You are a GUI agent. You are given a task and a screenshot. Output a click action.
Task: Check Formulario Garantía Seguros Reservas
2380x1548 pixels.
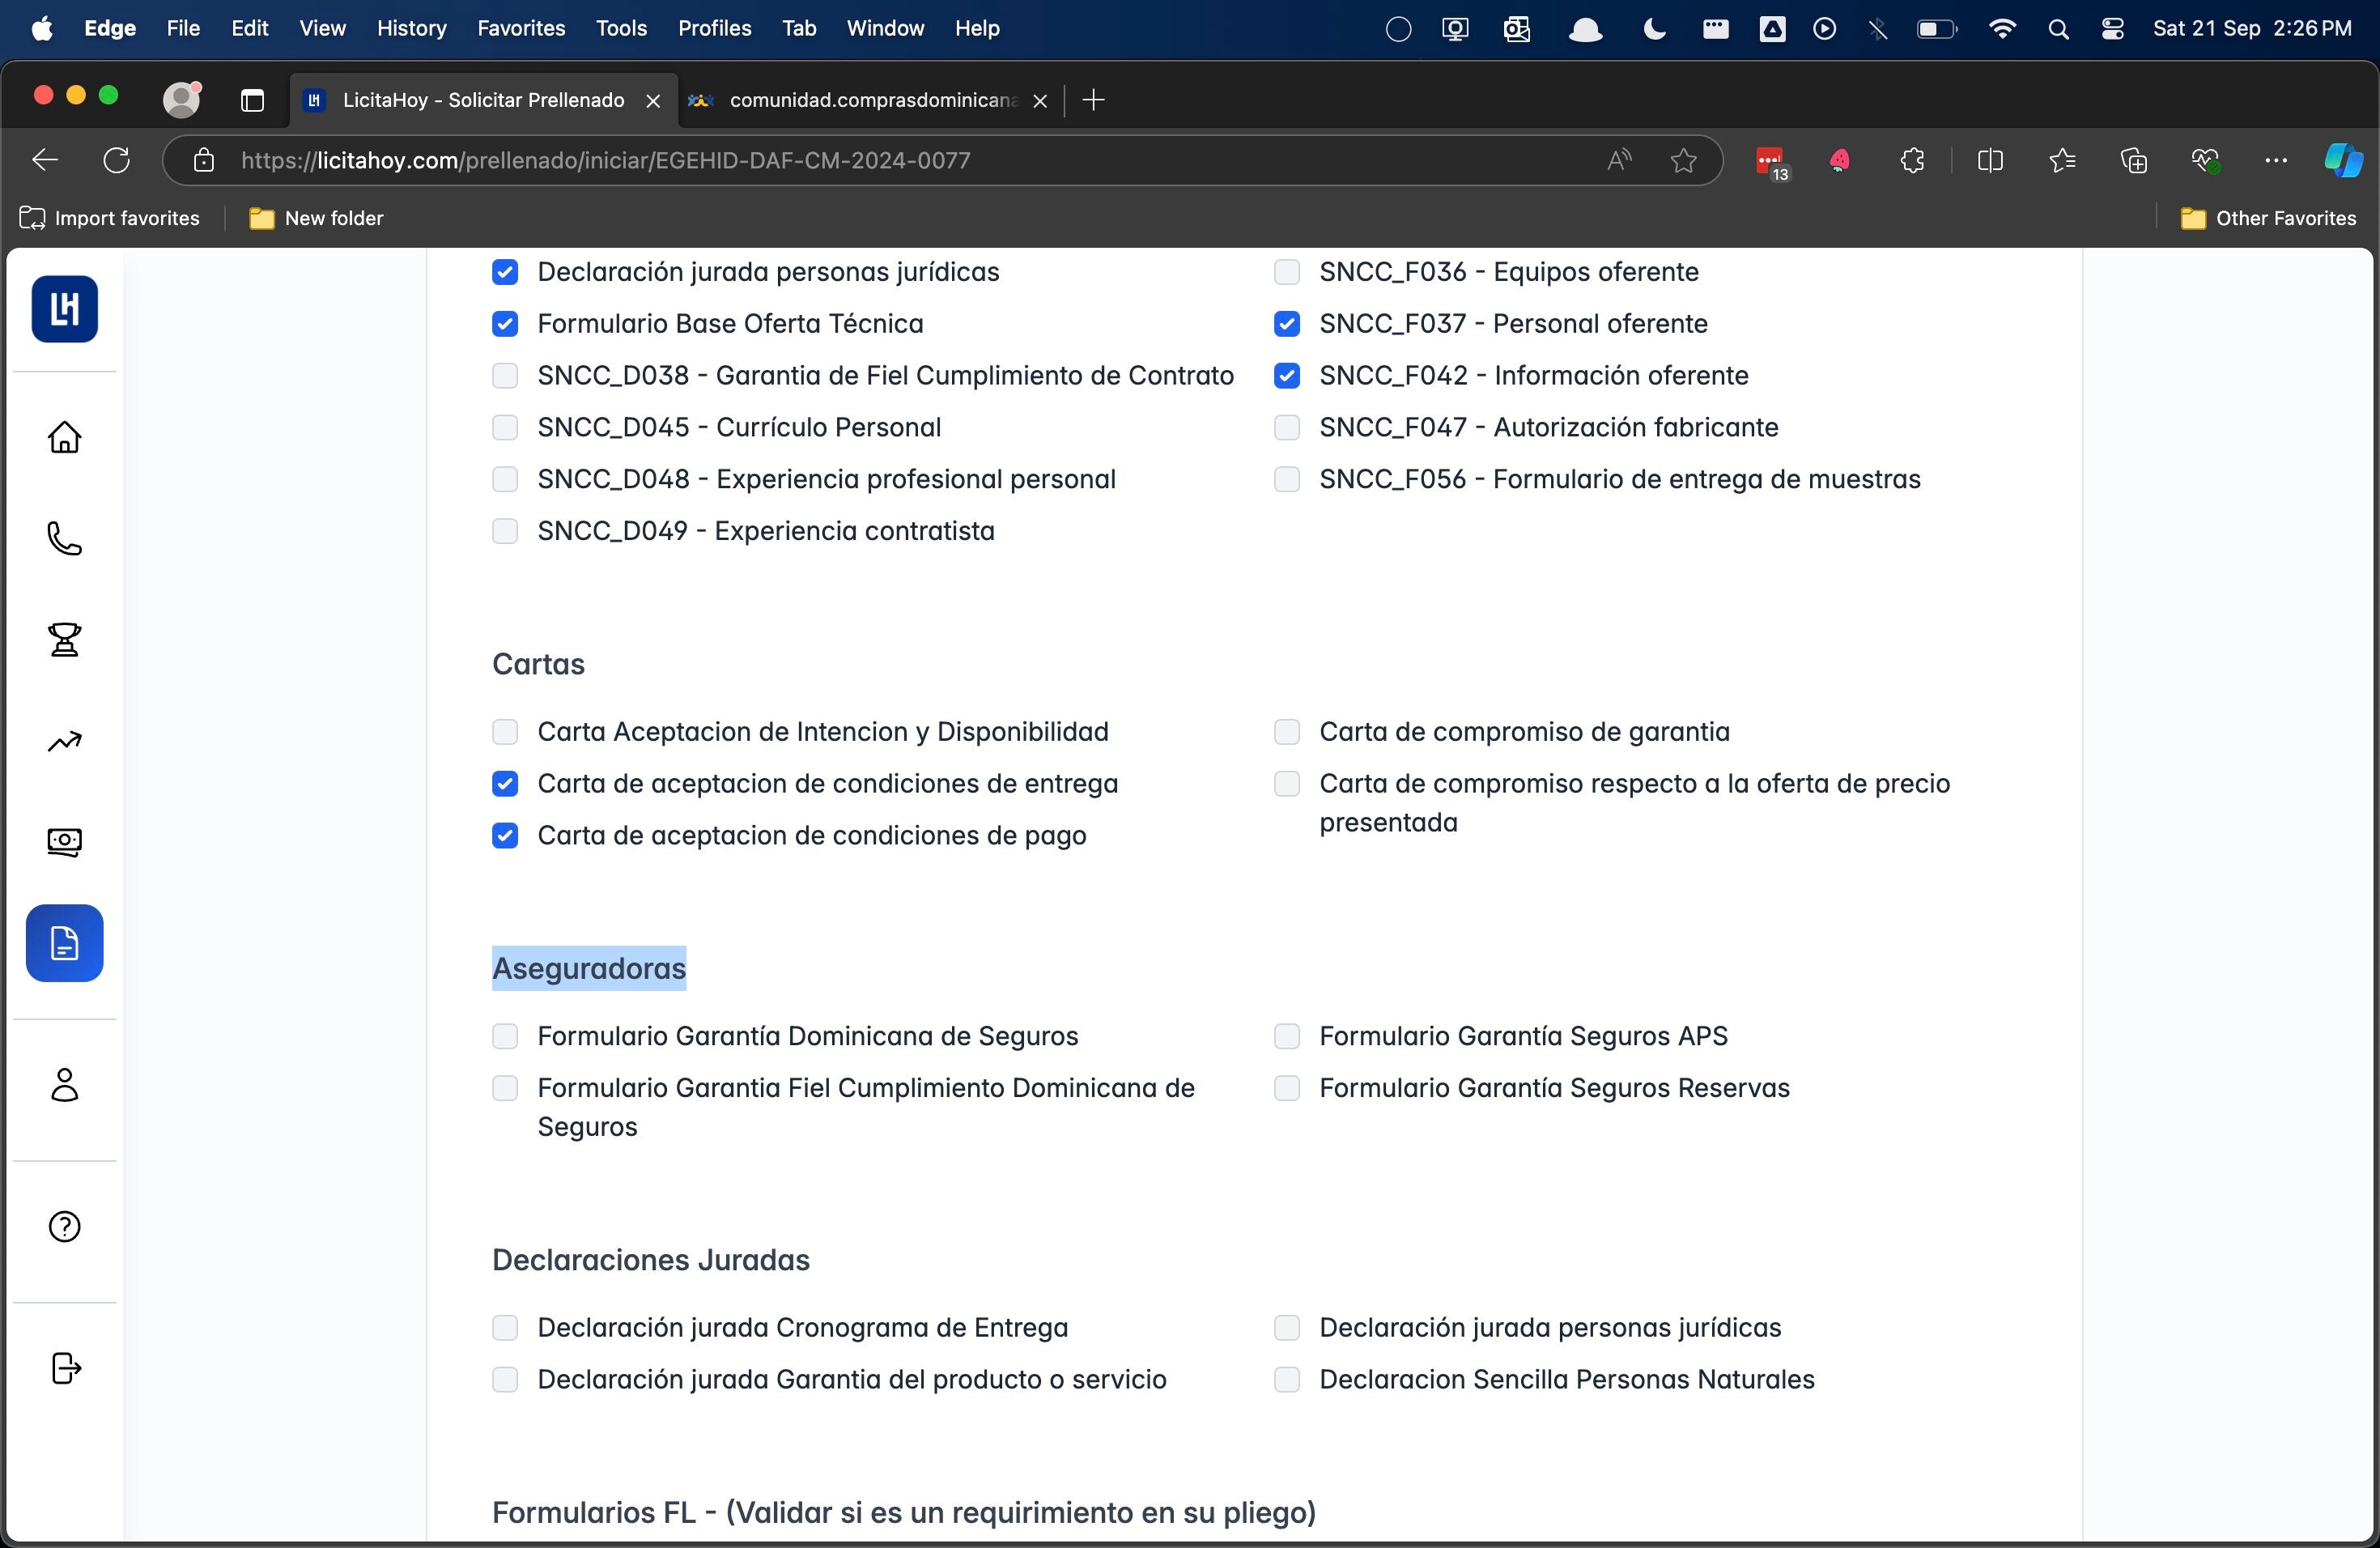point(1287,1088)
